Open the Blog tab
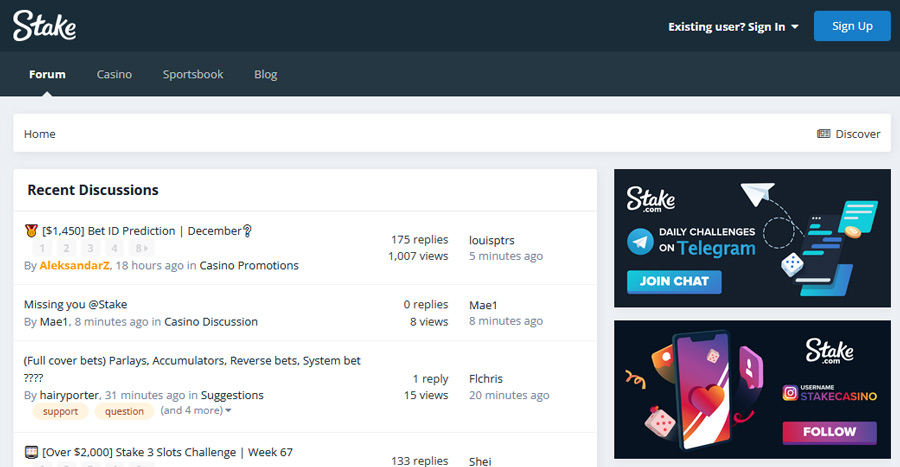Viewport: 900px width, 467px height. 266,74
